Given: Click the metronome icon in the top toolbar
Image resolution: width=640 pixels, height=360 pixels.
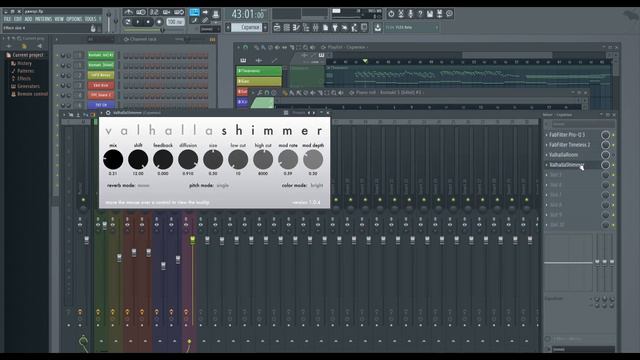Looking at the screenshot, I should point(129,12).
